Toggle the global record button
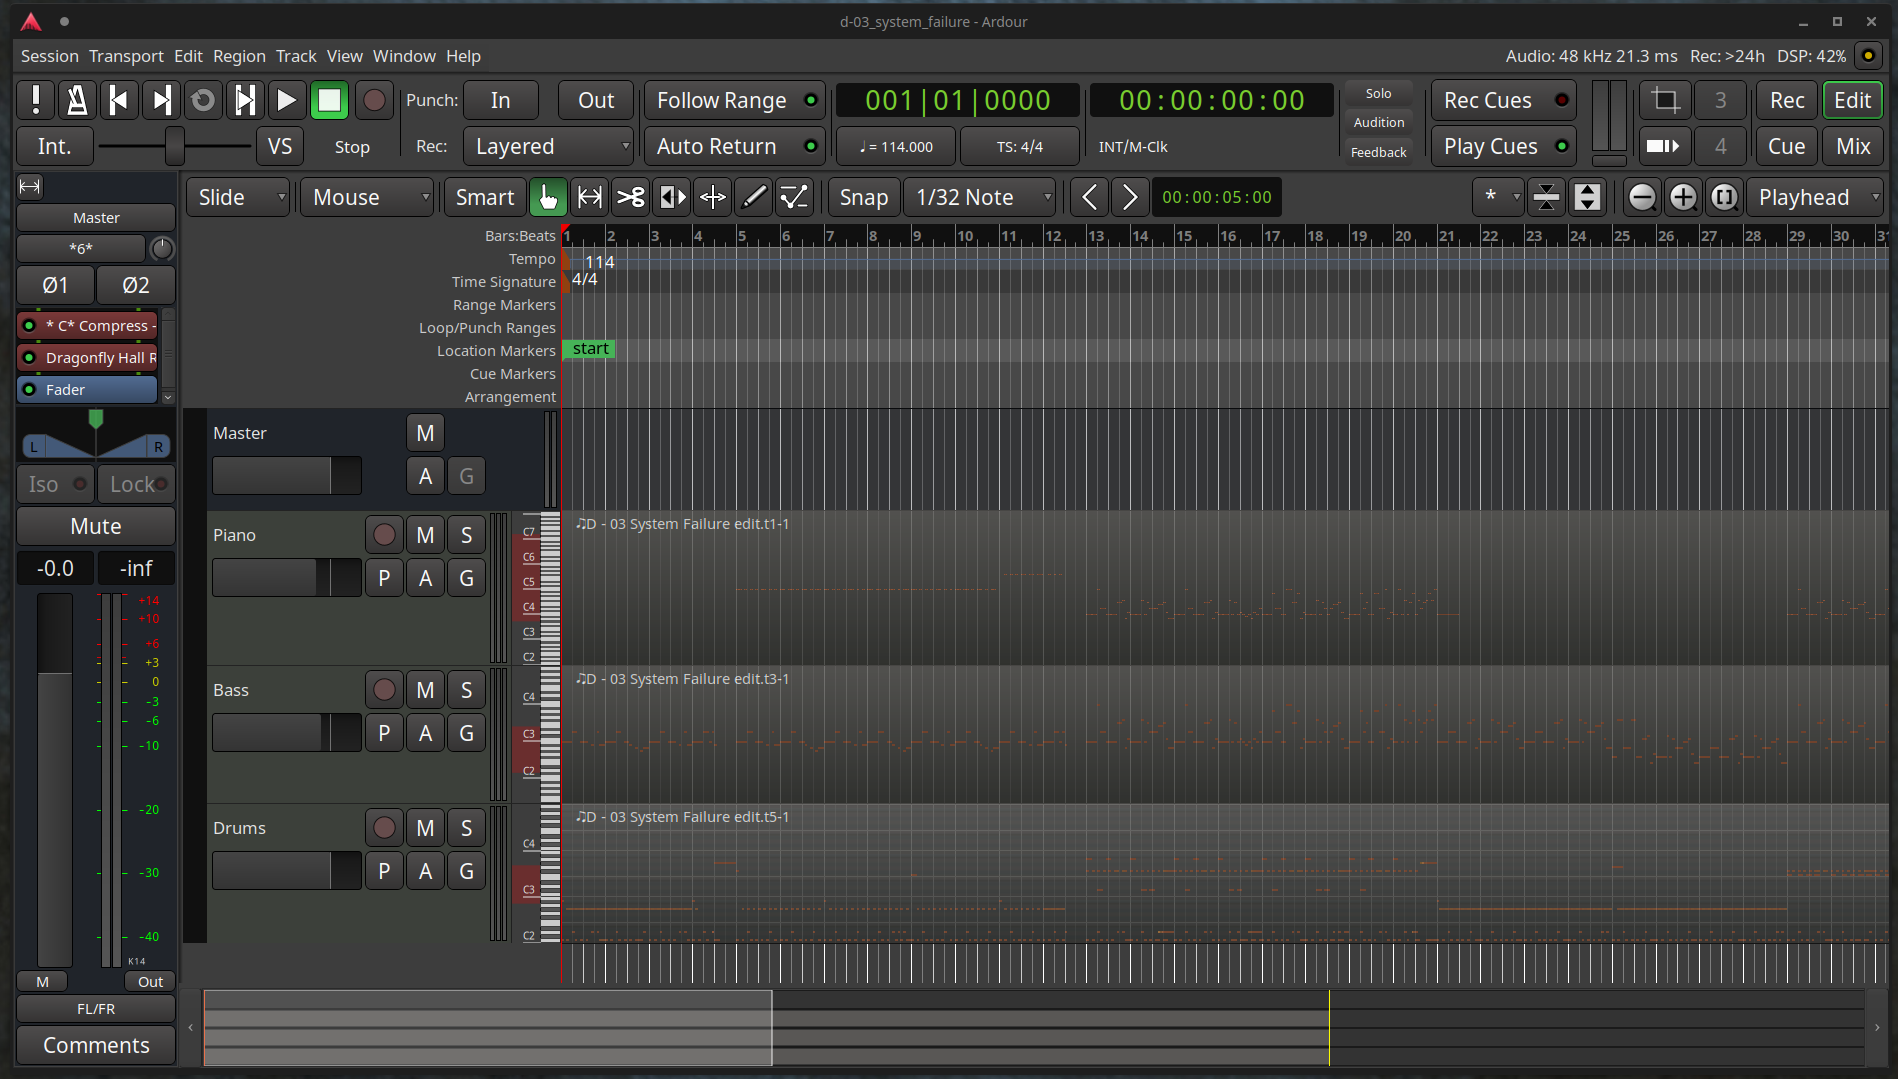 (x=374, y=100)
